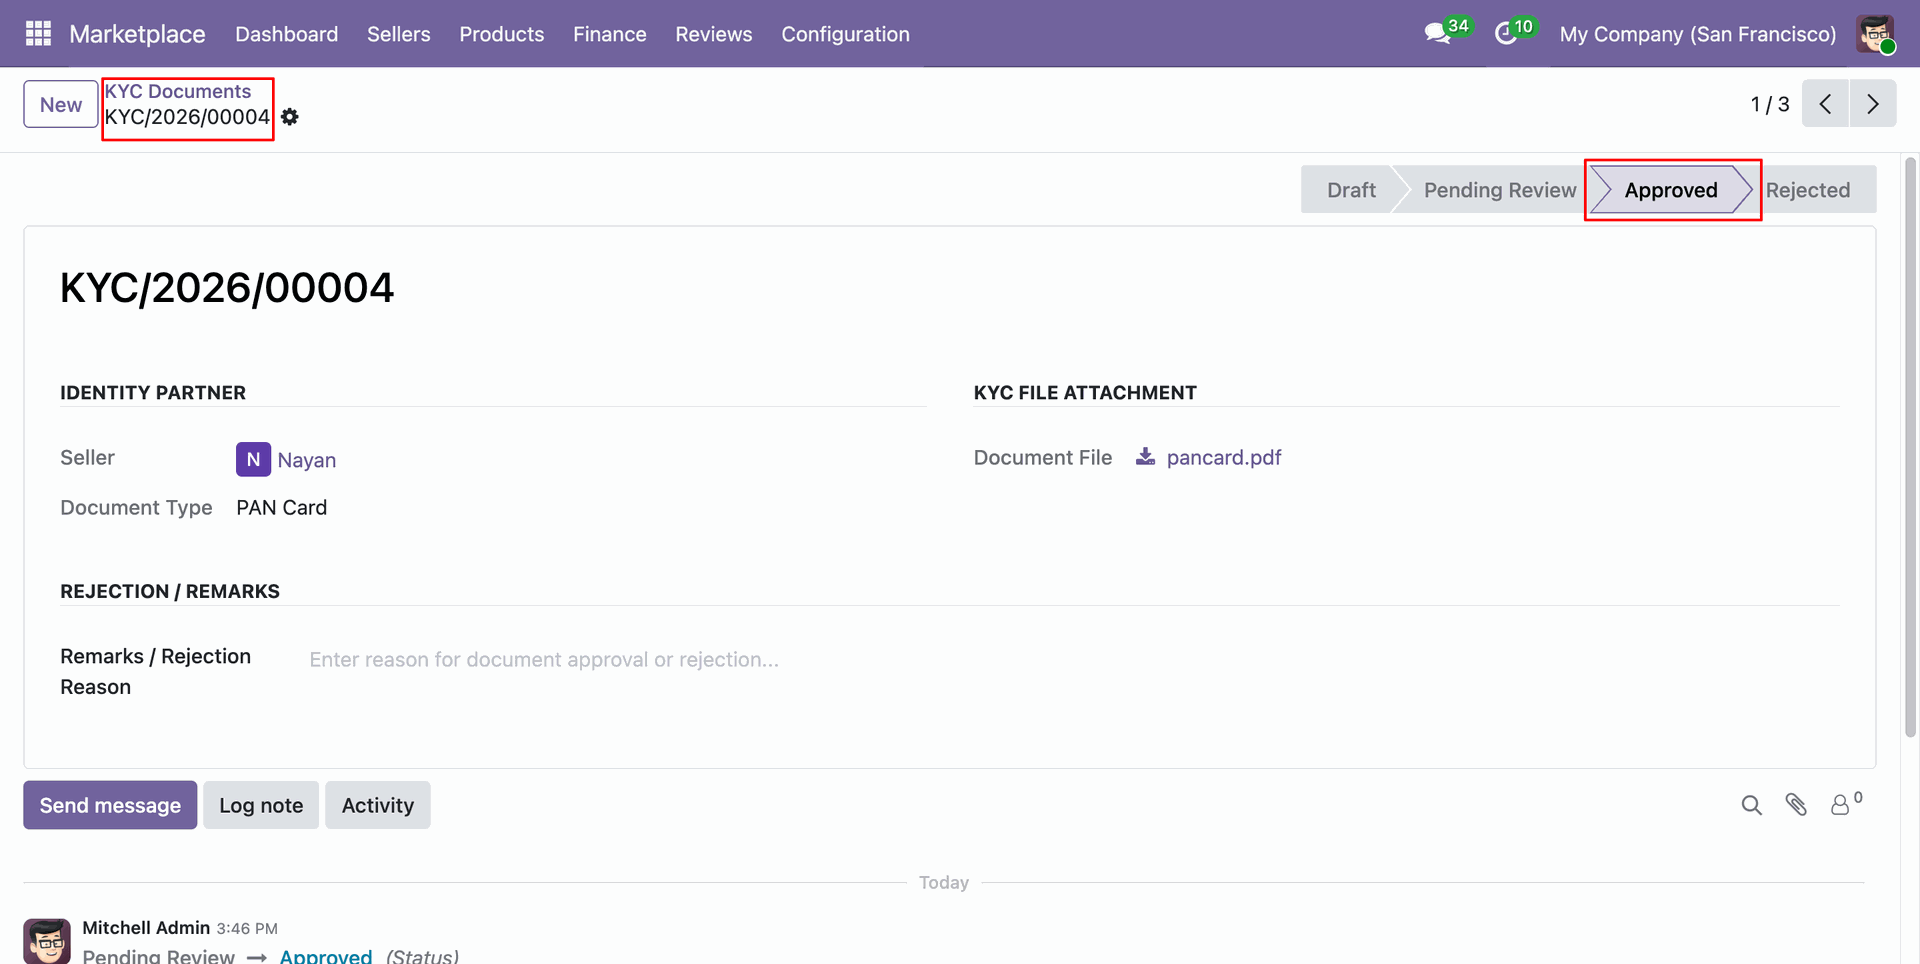This screenshot has width=1920, height=964.
Task: Click the N avatar beside seller Nayan
Action: [x=253, y=459]
